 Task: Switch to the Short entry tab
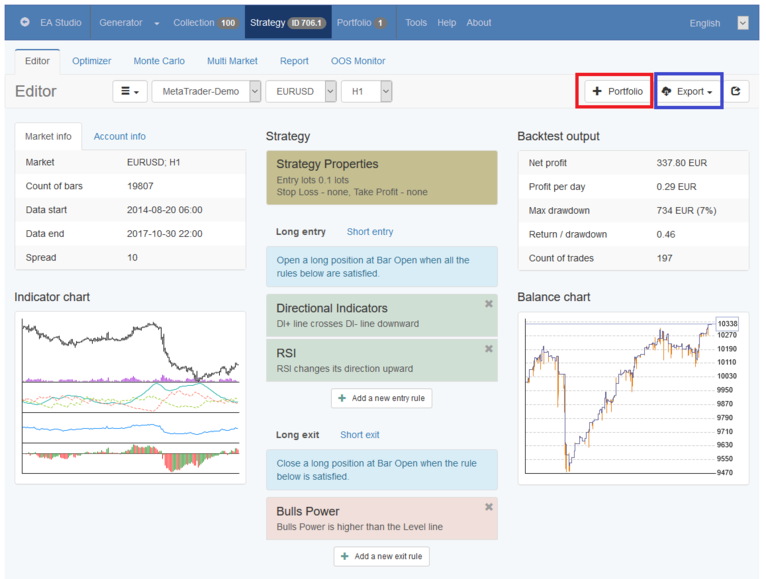370,232
